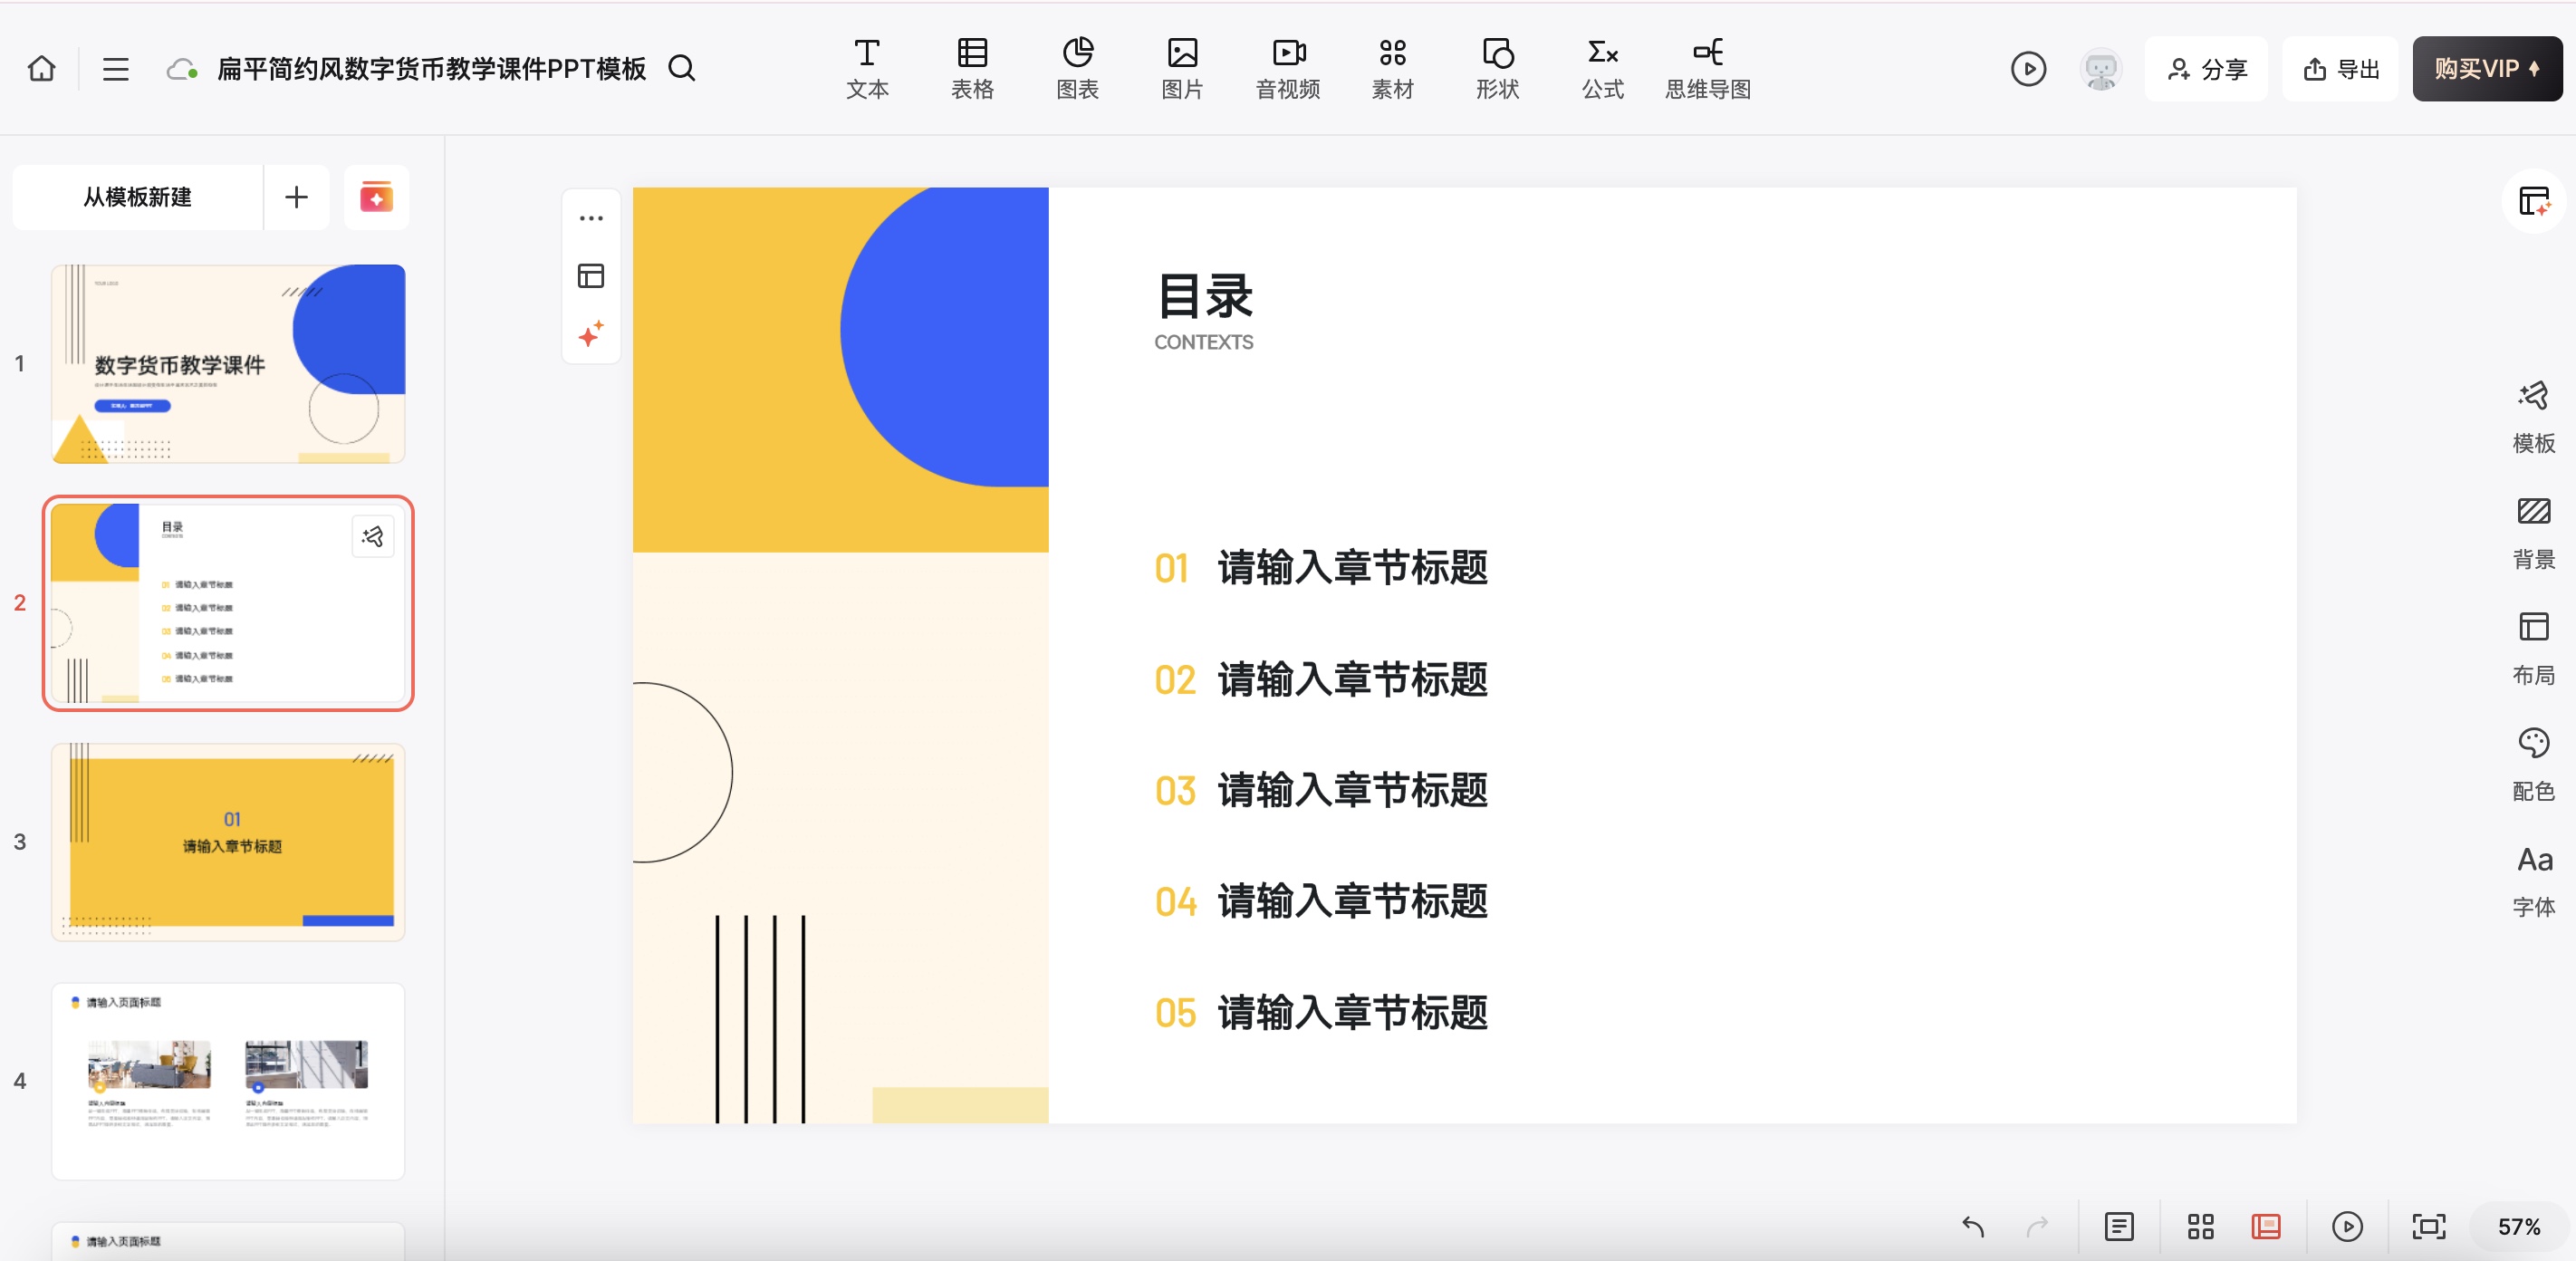
Task: Undo the last action
Action: [x=1973, y=1226]
